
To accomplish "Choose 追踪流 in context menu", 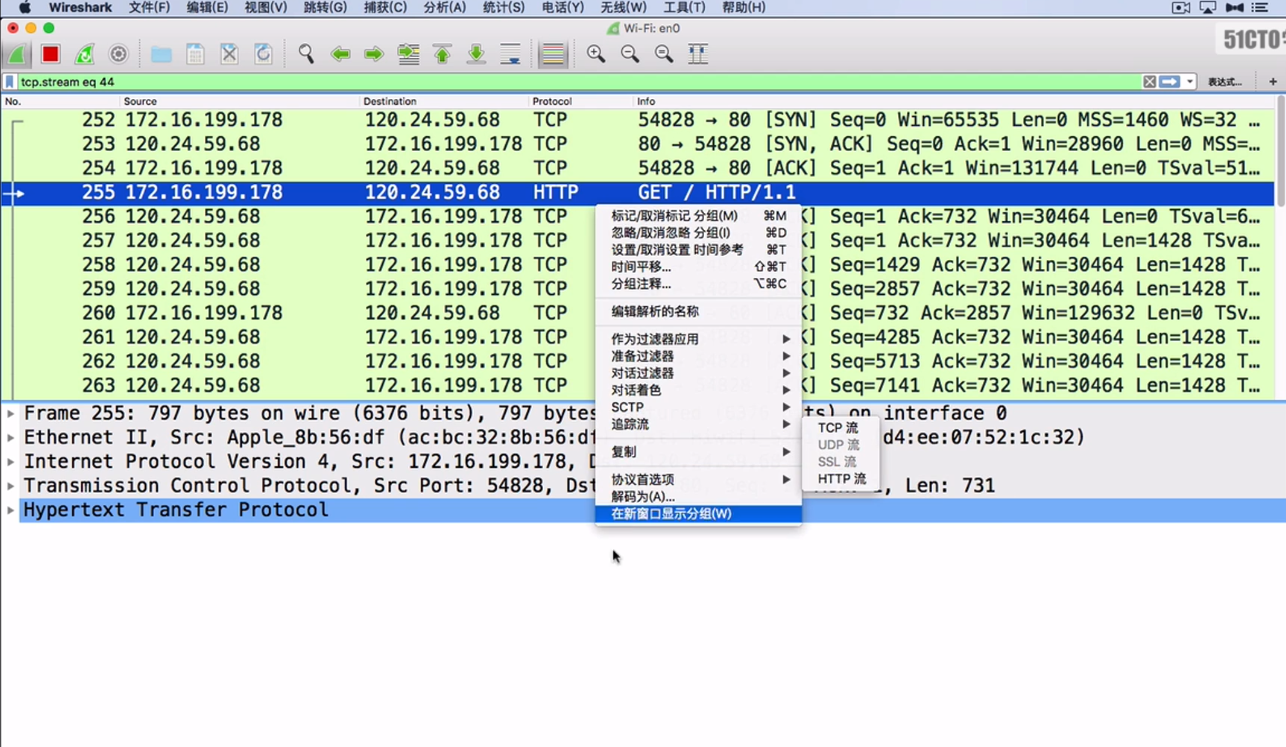I will (x=698, y=424).
